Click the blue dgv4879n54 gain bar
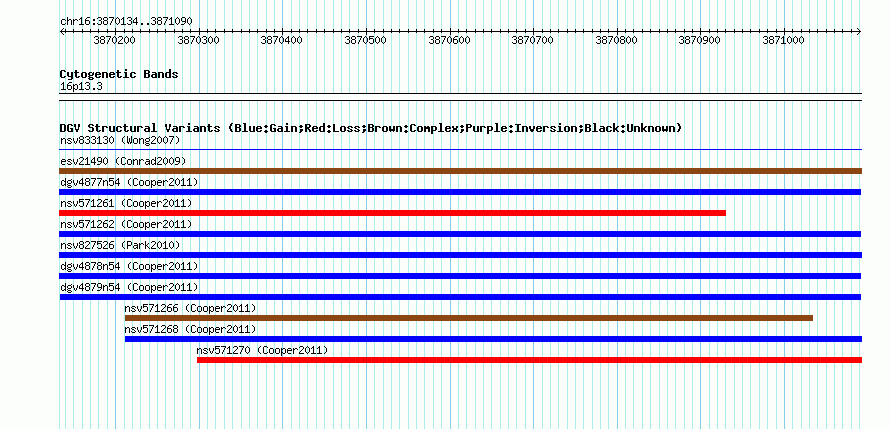 point(460,297)
